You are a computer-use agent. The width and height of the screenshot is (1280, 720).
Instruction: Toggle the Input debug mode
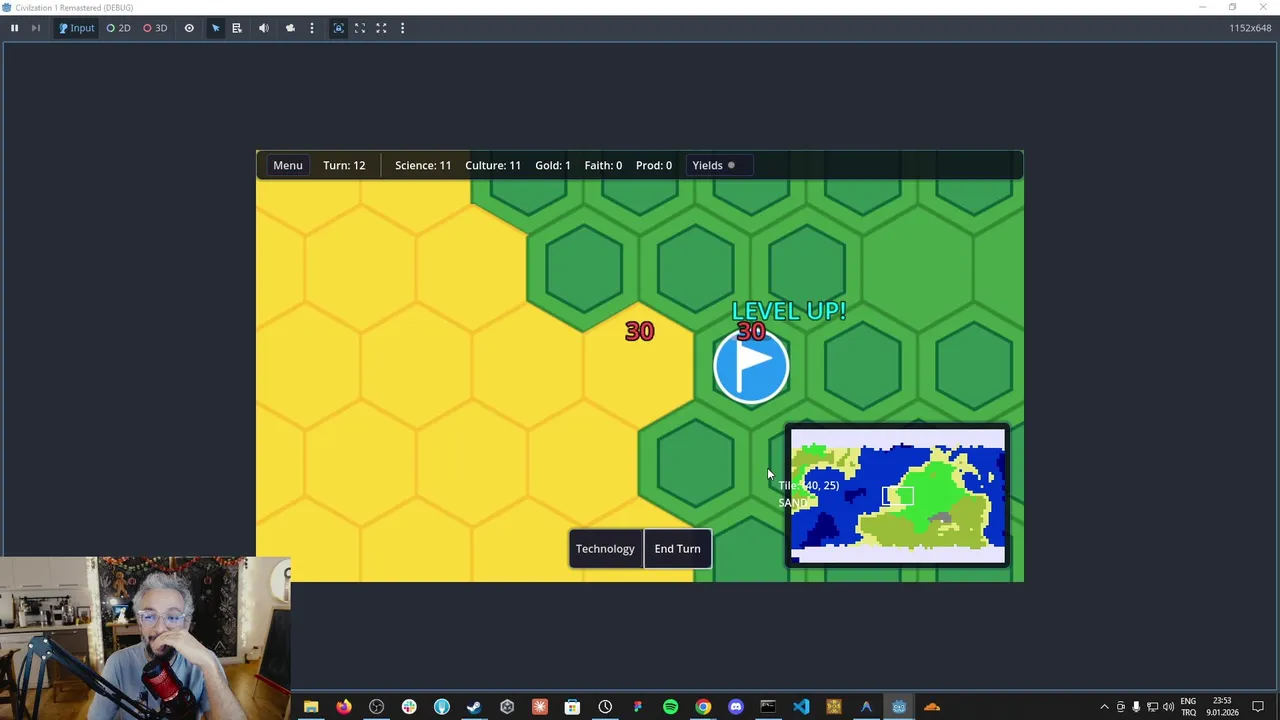pos(76,28)
